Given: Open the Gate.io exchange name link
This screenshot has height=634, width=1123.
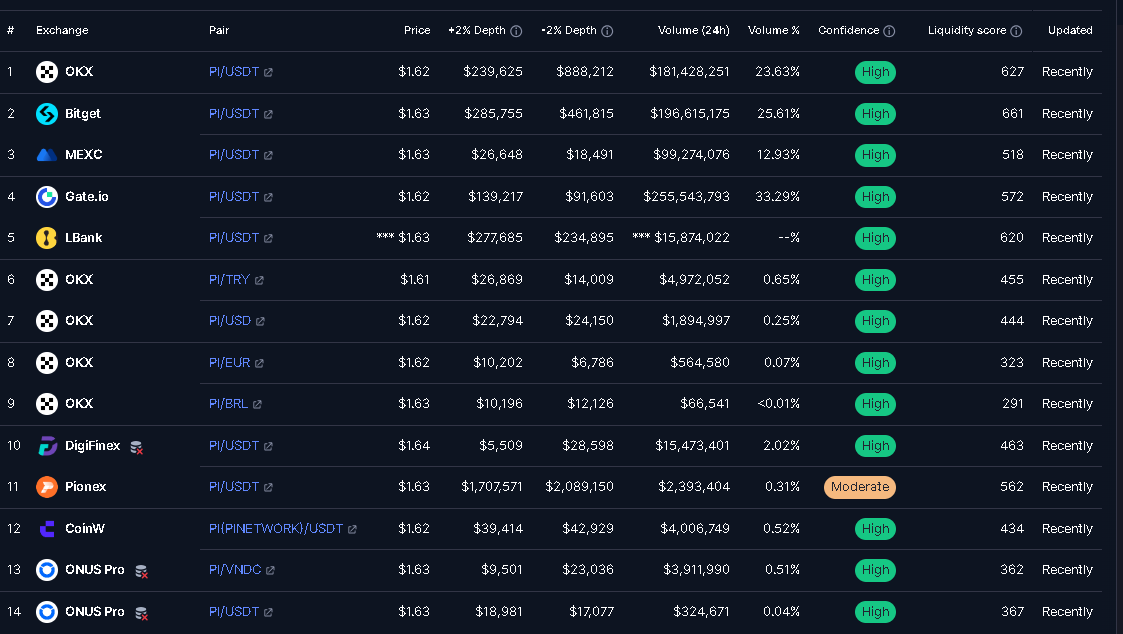Looking at the screenshot, I should click(87, 196).
